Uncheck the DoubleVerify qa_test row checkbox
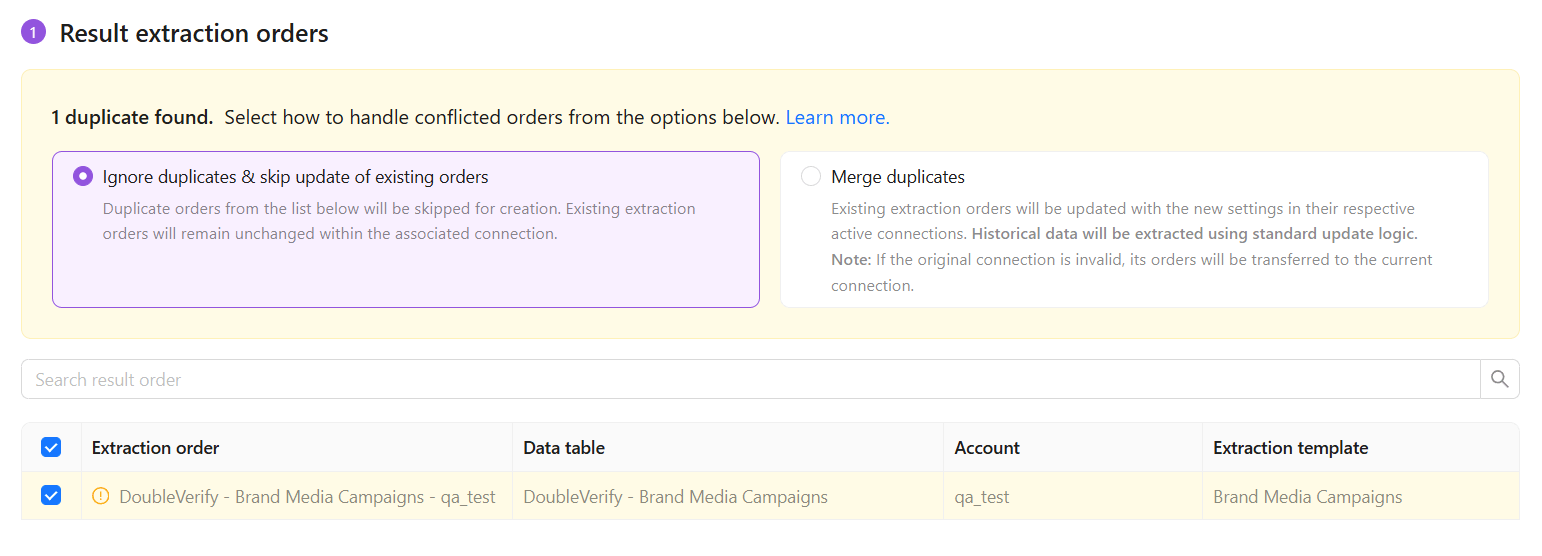 pos(51,496)
